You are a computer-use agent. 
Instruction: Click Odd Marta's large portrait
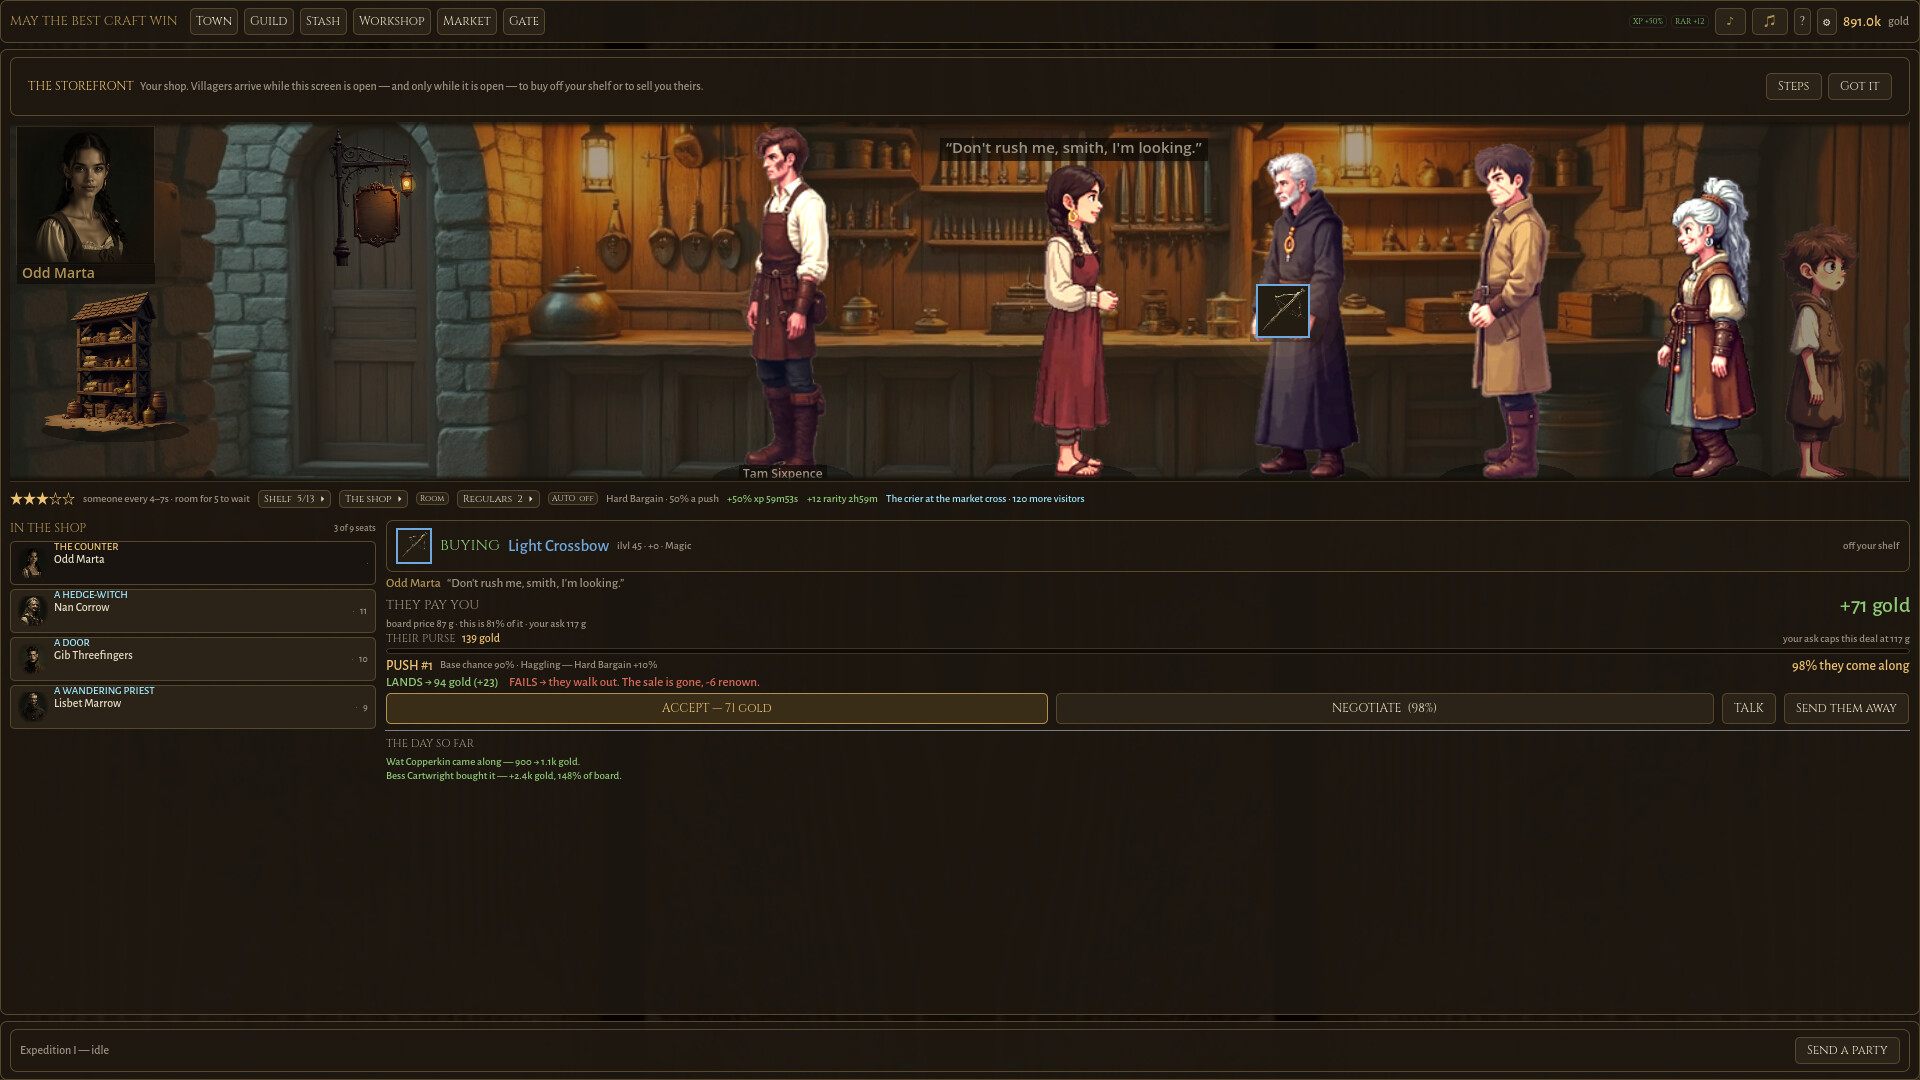(85, 195)
